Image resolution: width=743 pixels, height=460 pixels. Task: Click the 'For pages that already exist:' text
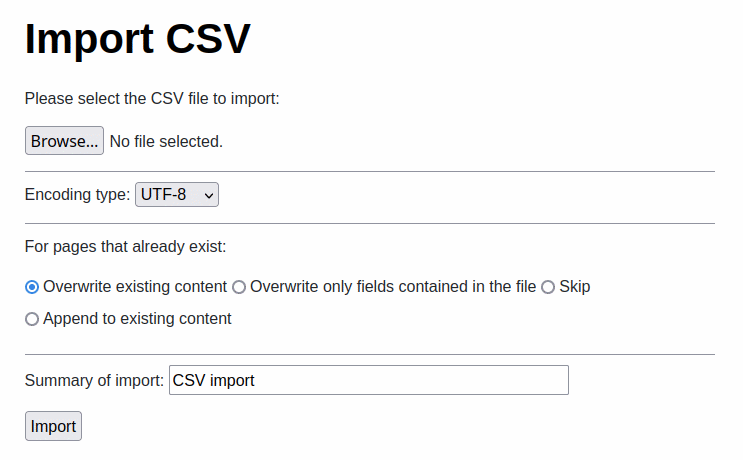126,247
